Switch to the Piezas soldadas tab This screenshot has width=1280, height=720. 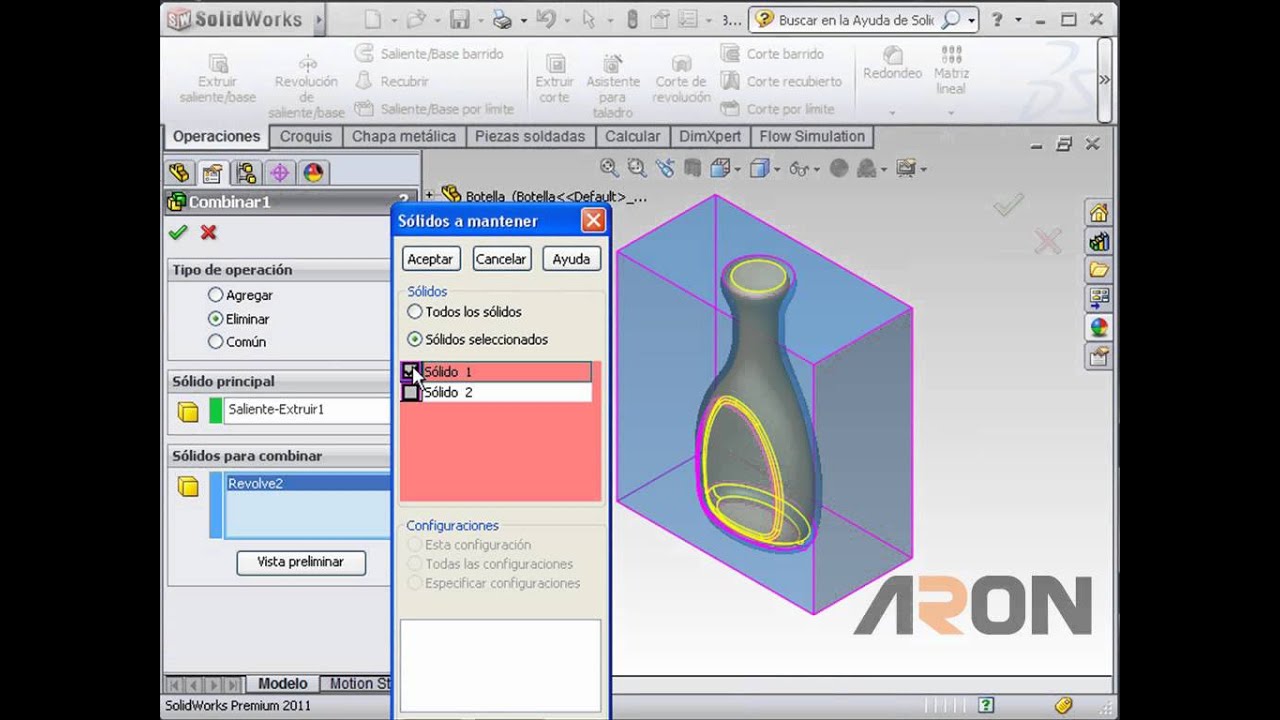point(530,136)
